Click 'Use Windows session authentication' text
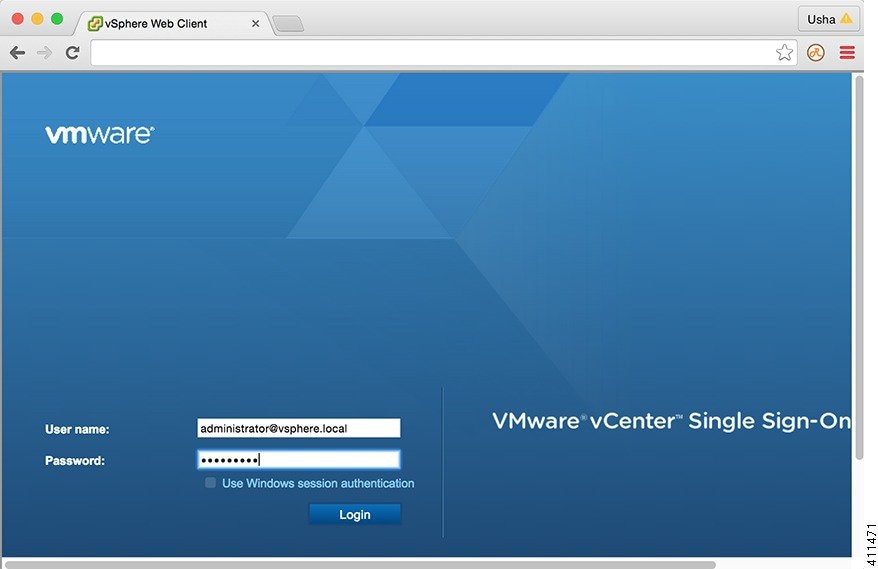This screenshot has width=878, height=569. pos(318,483)
